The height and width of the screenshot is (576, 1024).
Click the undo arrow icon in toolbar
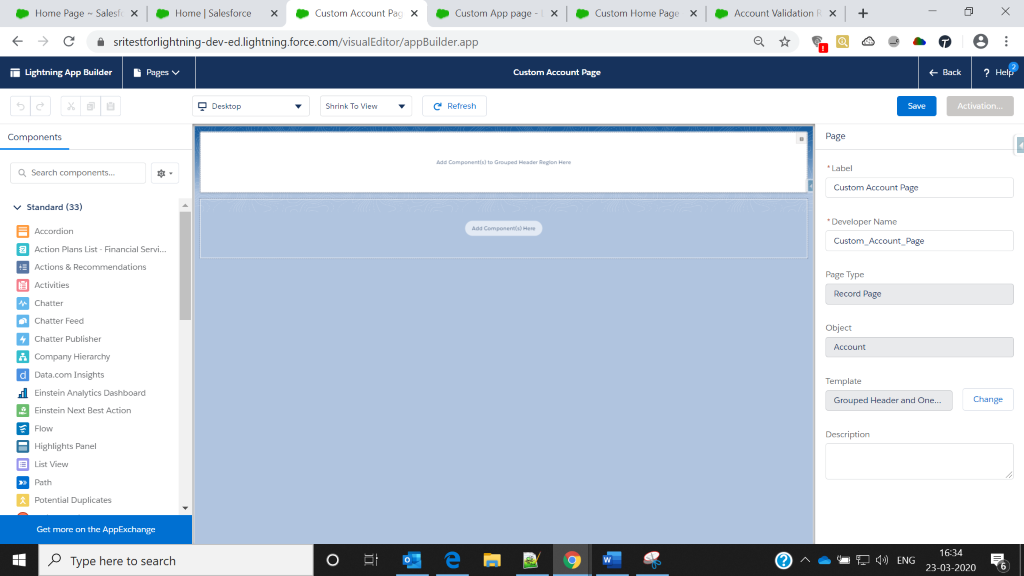tap(20, 106)
